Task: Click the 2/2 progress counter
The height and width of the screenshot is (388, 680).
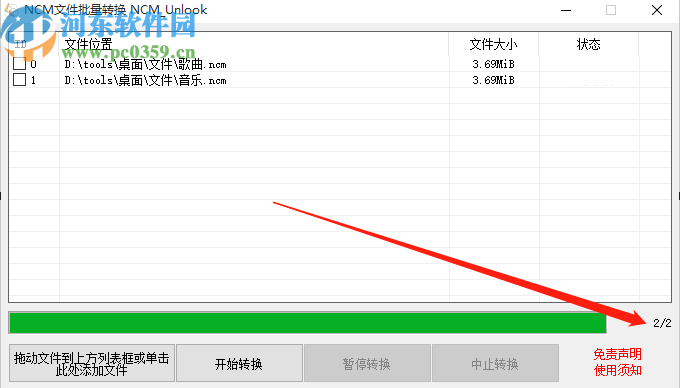Action: (x=662, y=323)
